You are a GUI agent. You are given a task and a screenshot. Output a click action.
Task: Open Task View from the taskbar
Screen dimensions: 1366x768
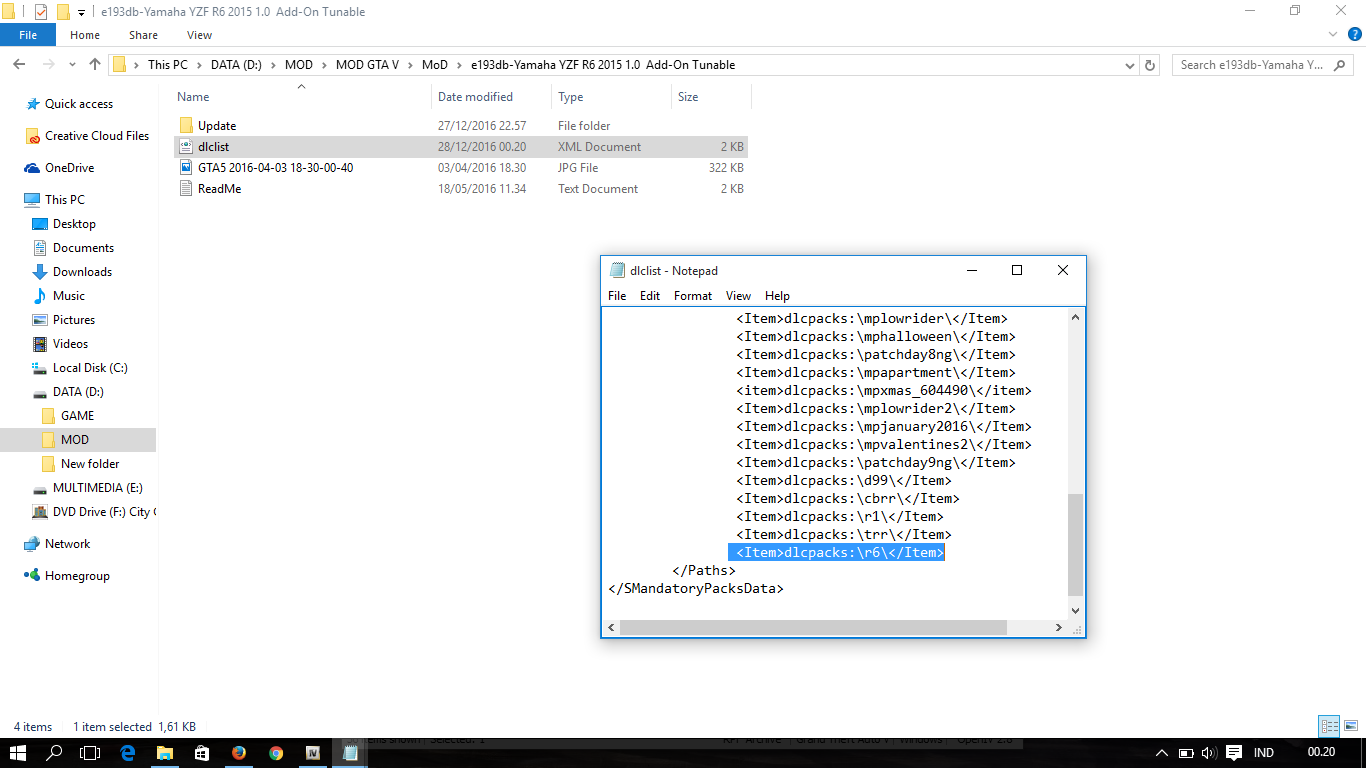click(90, 753)
